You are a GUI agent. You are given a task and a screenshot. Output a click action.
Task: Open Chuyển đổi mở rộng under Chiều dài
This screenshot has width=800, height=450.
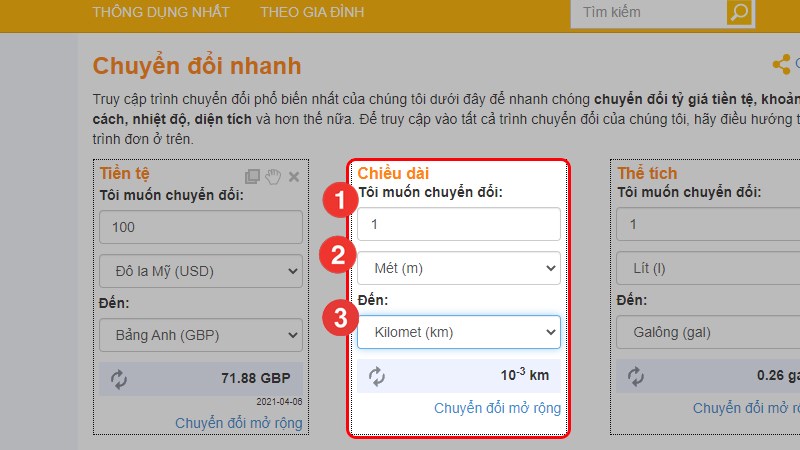(497, 408)
